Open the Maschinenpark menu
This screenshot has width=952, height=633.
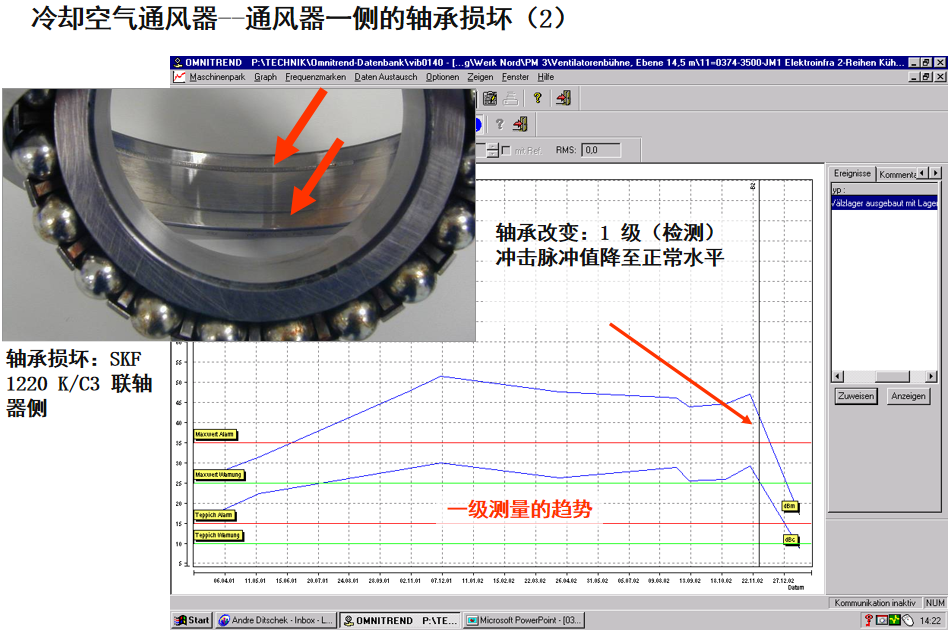click(217, 77)
